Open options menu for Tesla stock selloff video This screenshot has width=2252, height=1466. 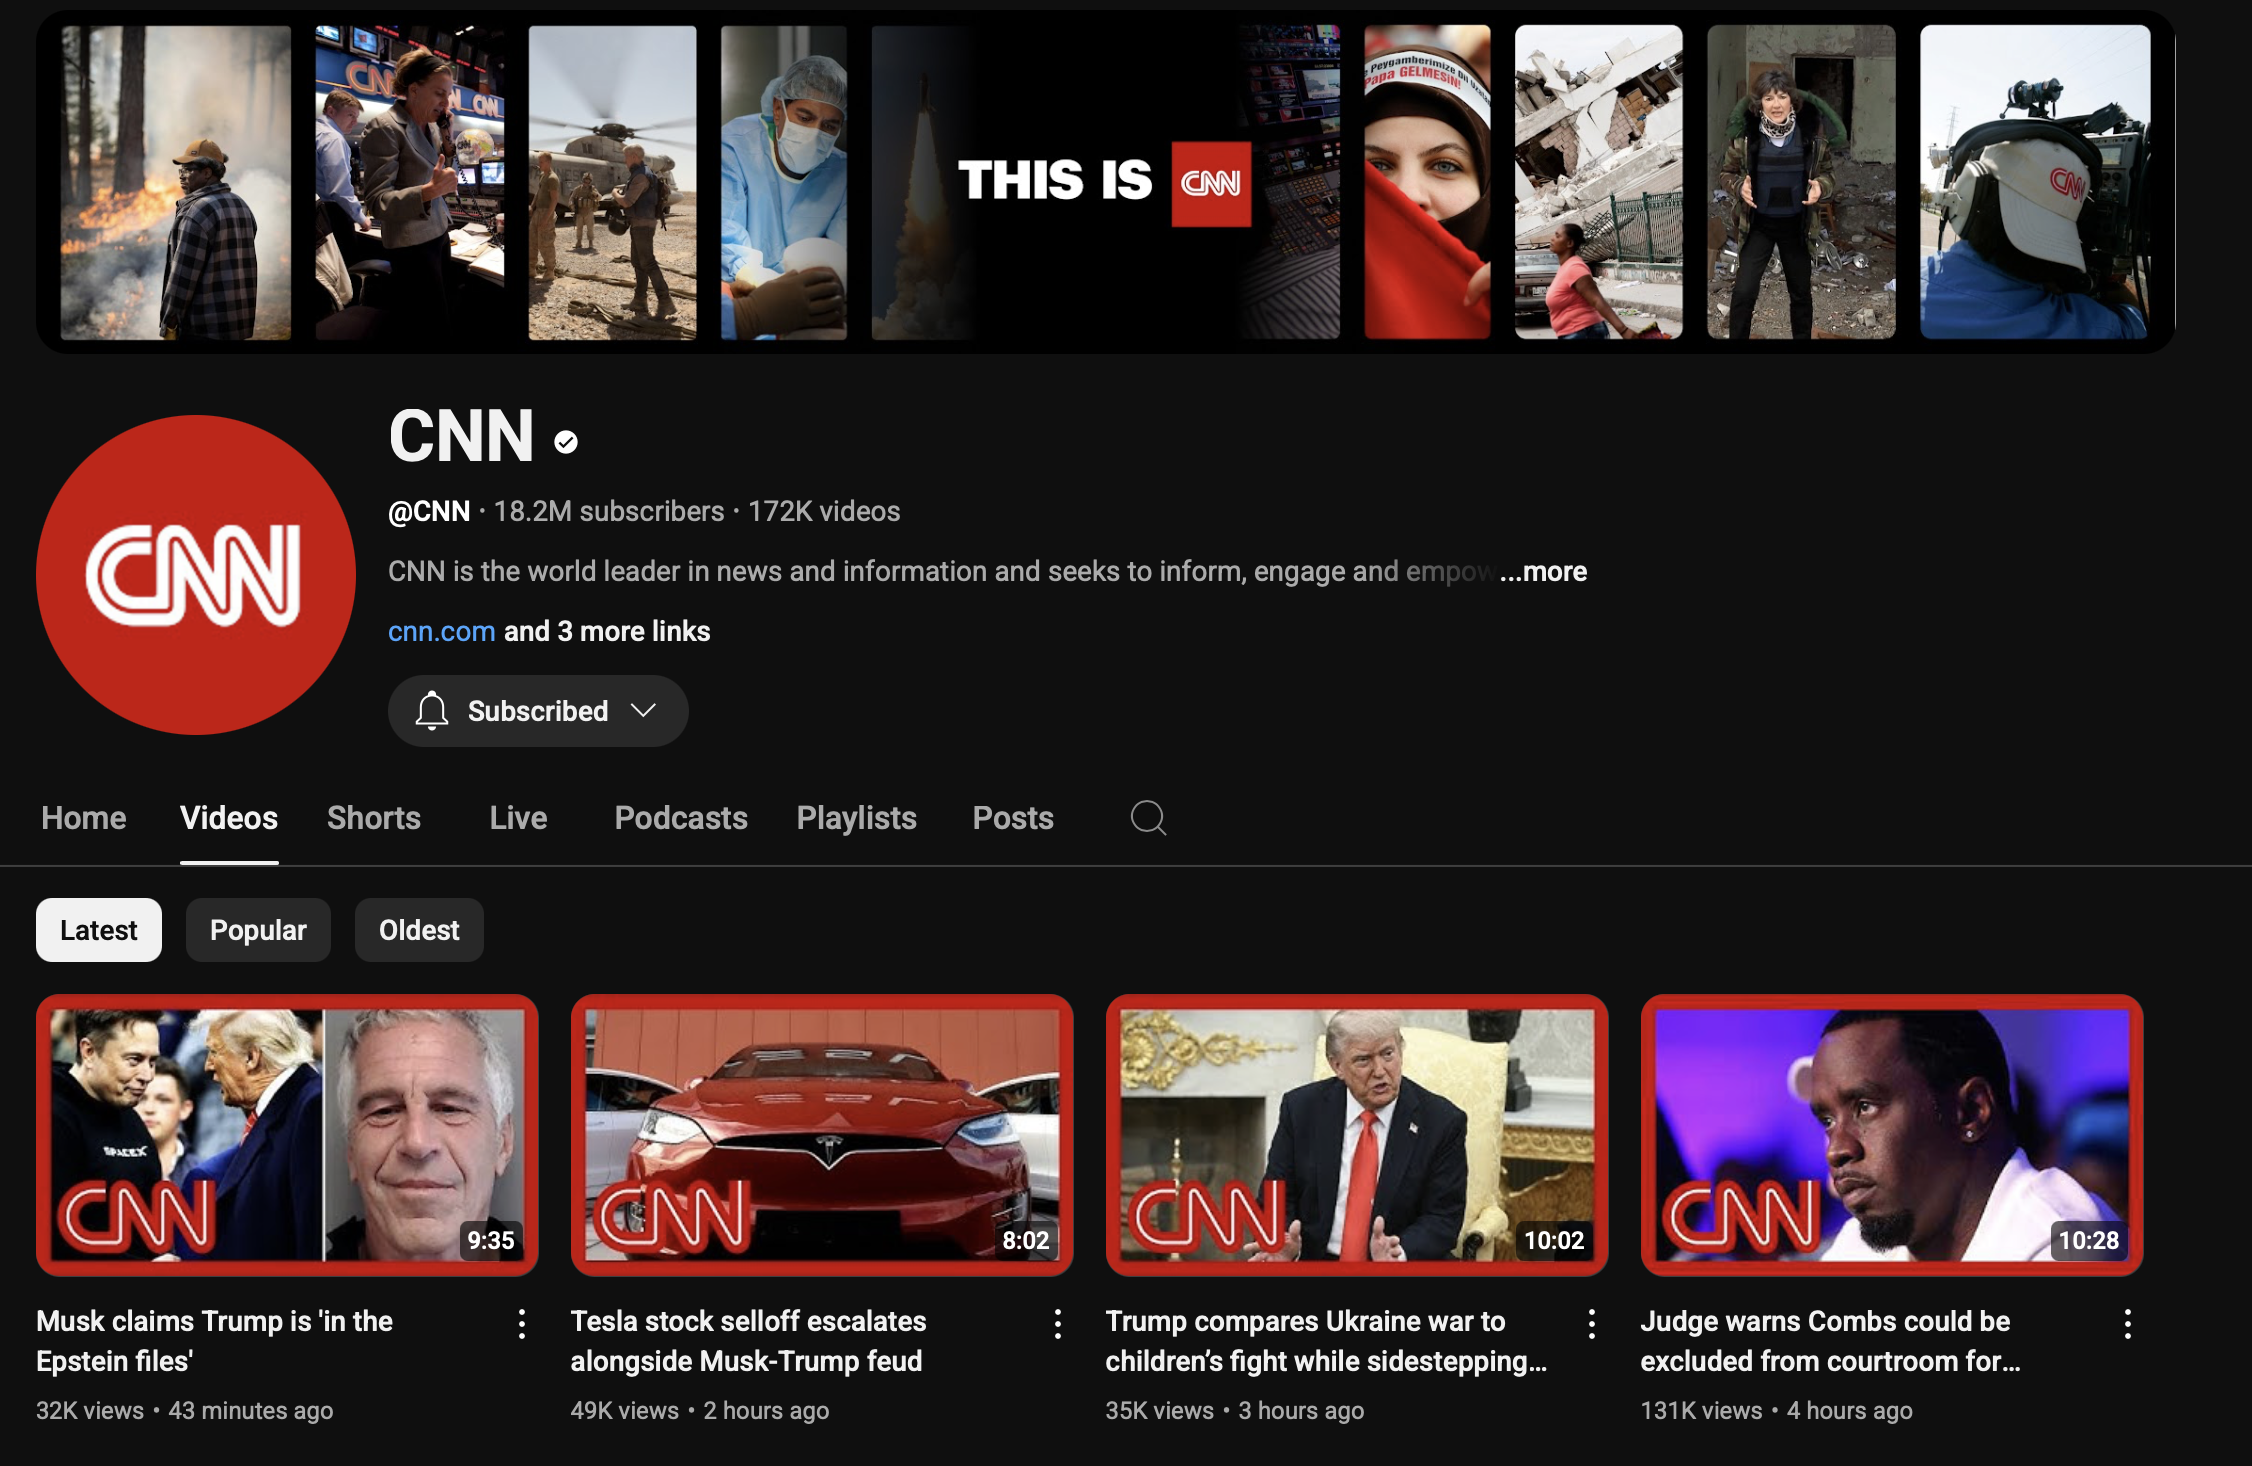tap(1058, 1324)
